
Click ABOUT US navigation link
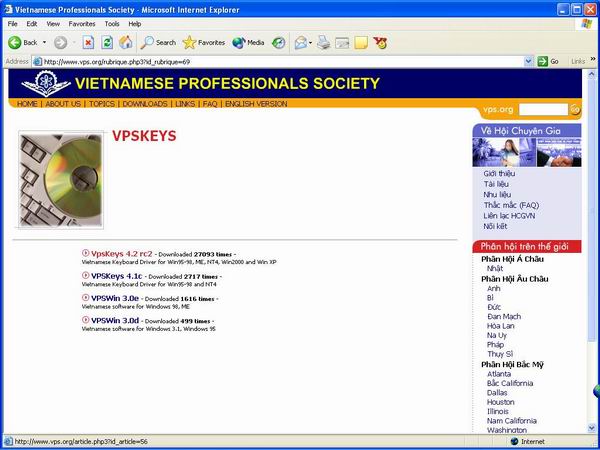pyautogui.click(x=63, y=104)
